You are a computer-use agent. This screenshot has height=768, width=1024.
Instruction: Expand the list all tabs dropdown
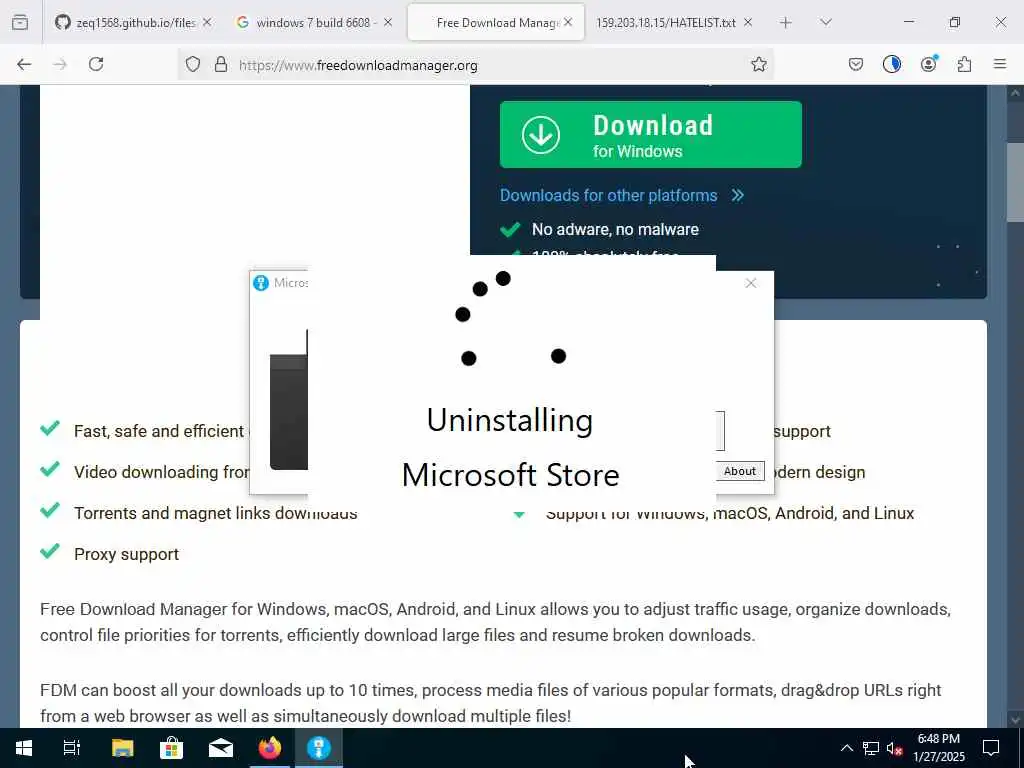(x=826, y=22)
